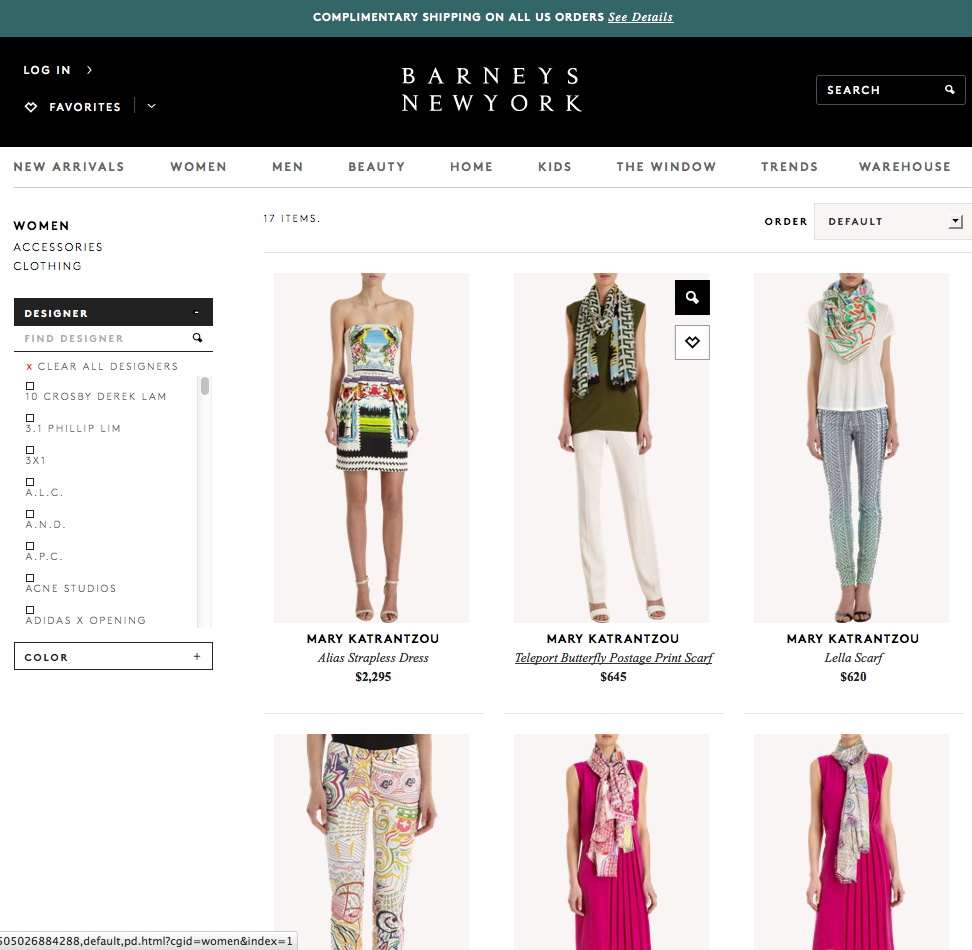The image size is (972, 950).
Task: Open the Women navigation menu
Action: (x=198, y=167)
